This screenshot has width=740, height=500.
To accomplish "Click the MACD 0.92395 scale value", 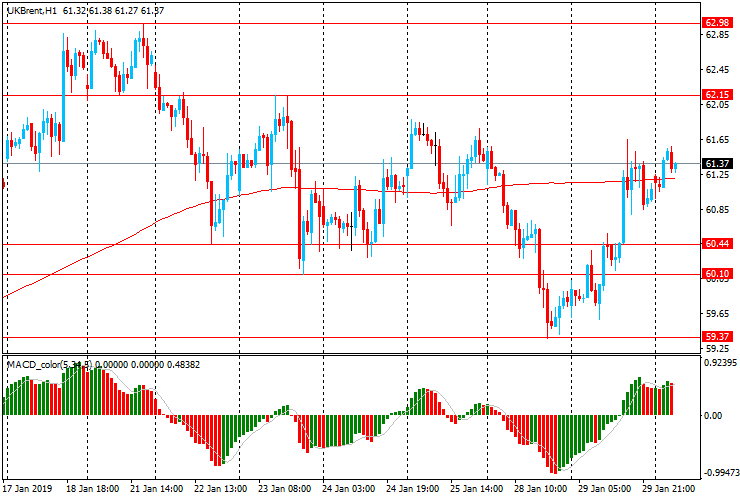I will tap(718, 364).
